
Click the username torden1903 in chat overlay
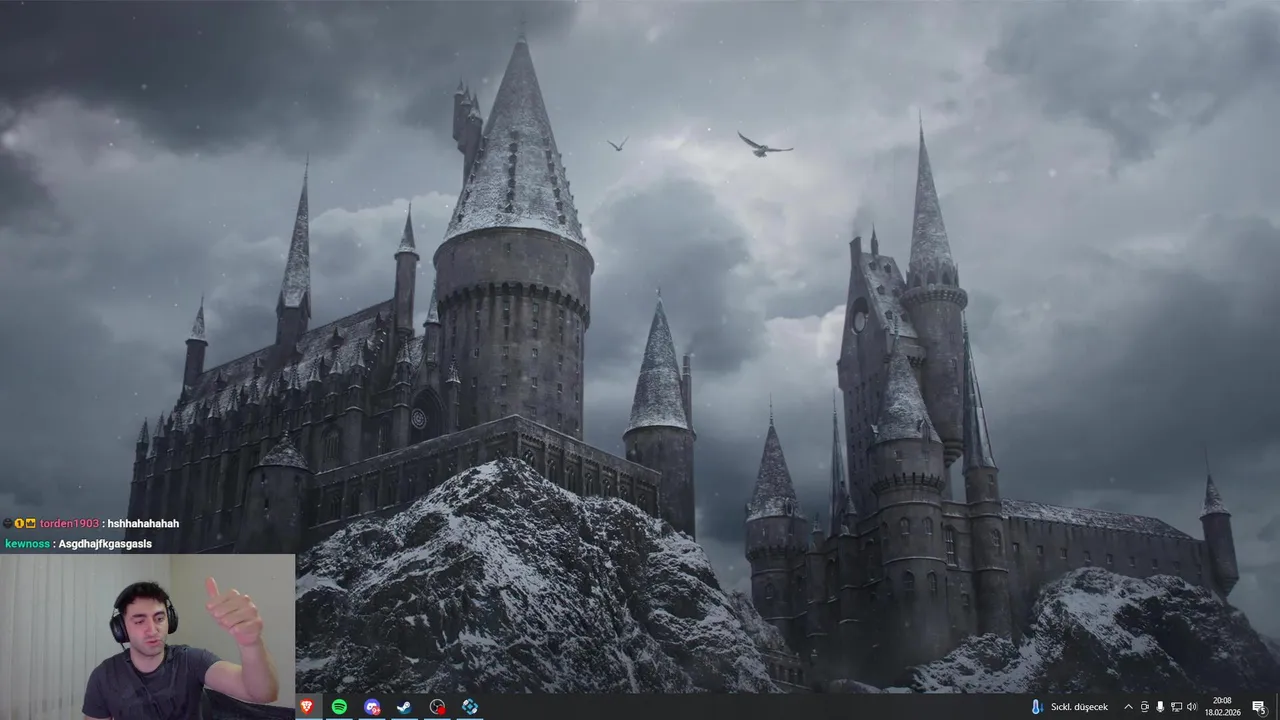point(69,524)
